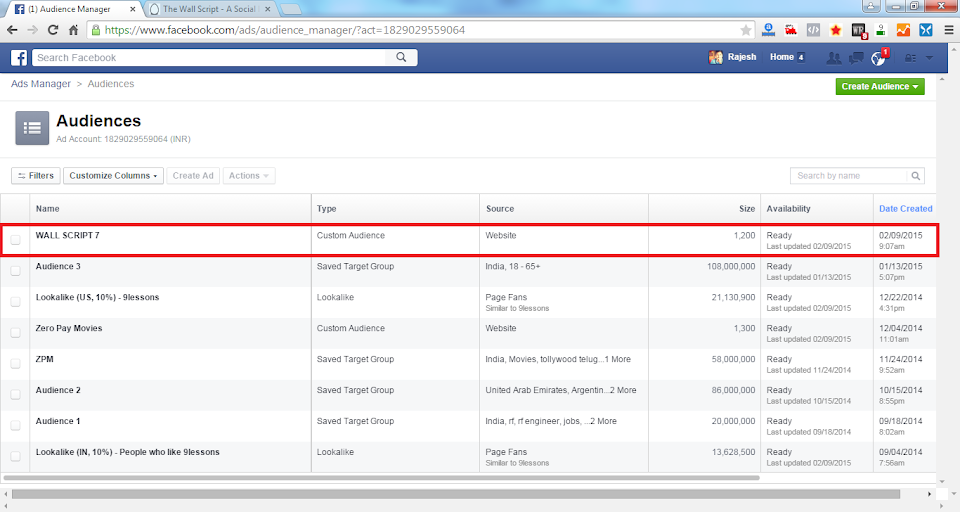Viewport: 960px width, 512px height.
Task: Click the 2 More text in Audience 2 row
Action: pyautogui.click(x=623, y=390)
